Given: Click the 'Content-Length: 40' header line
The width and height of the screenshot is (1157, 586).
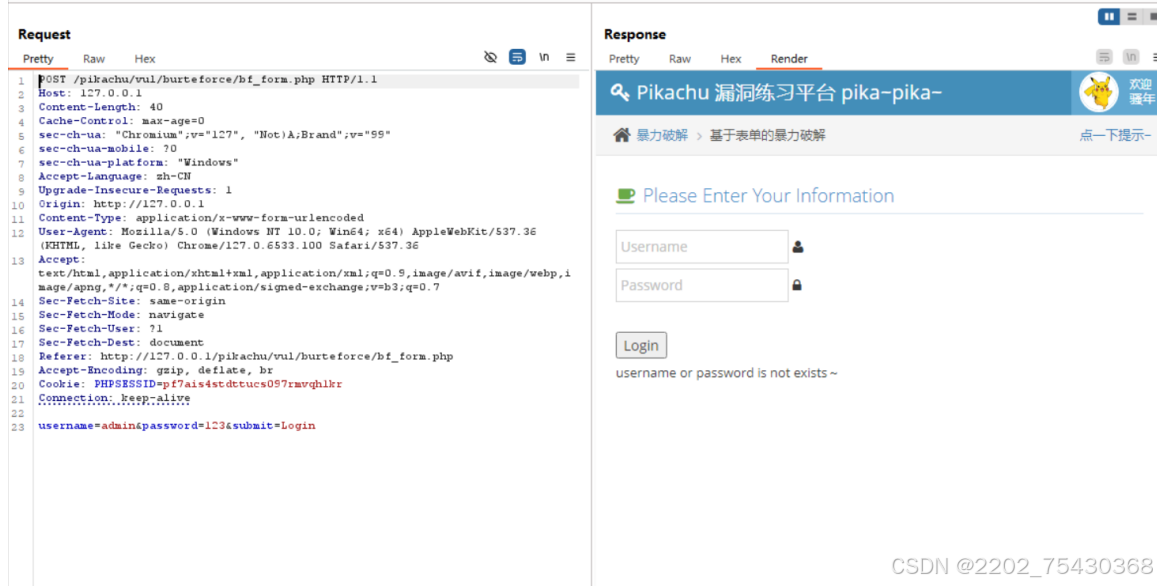Looking at the screenshot, I should point(100,107).
